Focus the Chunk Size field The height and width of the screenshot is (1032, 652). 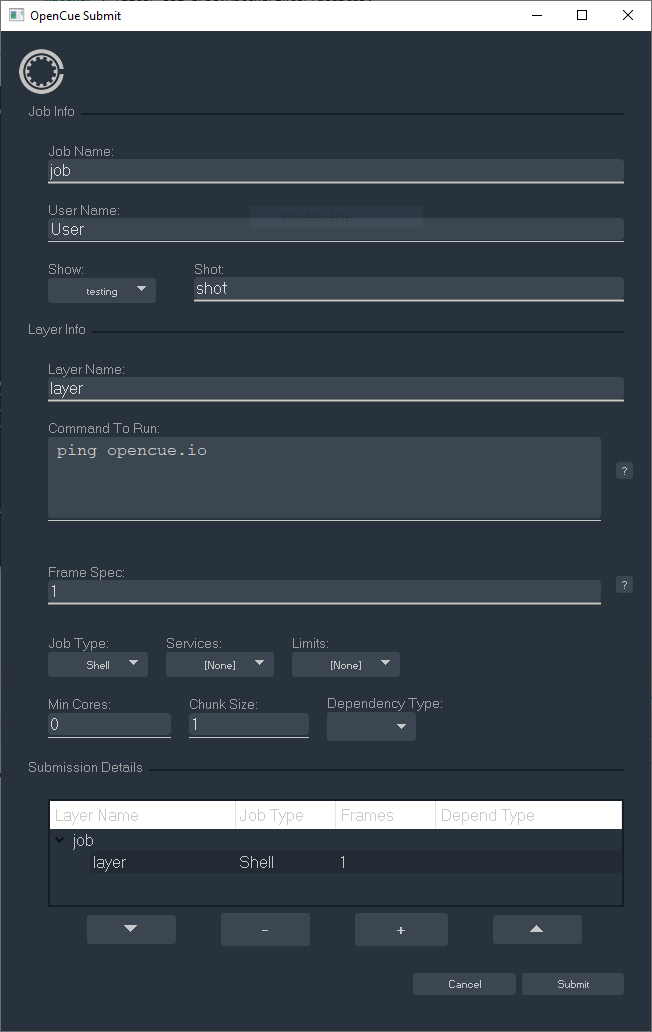click(249, 725)
